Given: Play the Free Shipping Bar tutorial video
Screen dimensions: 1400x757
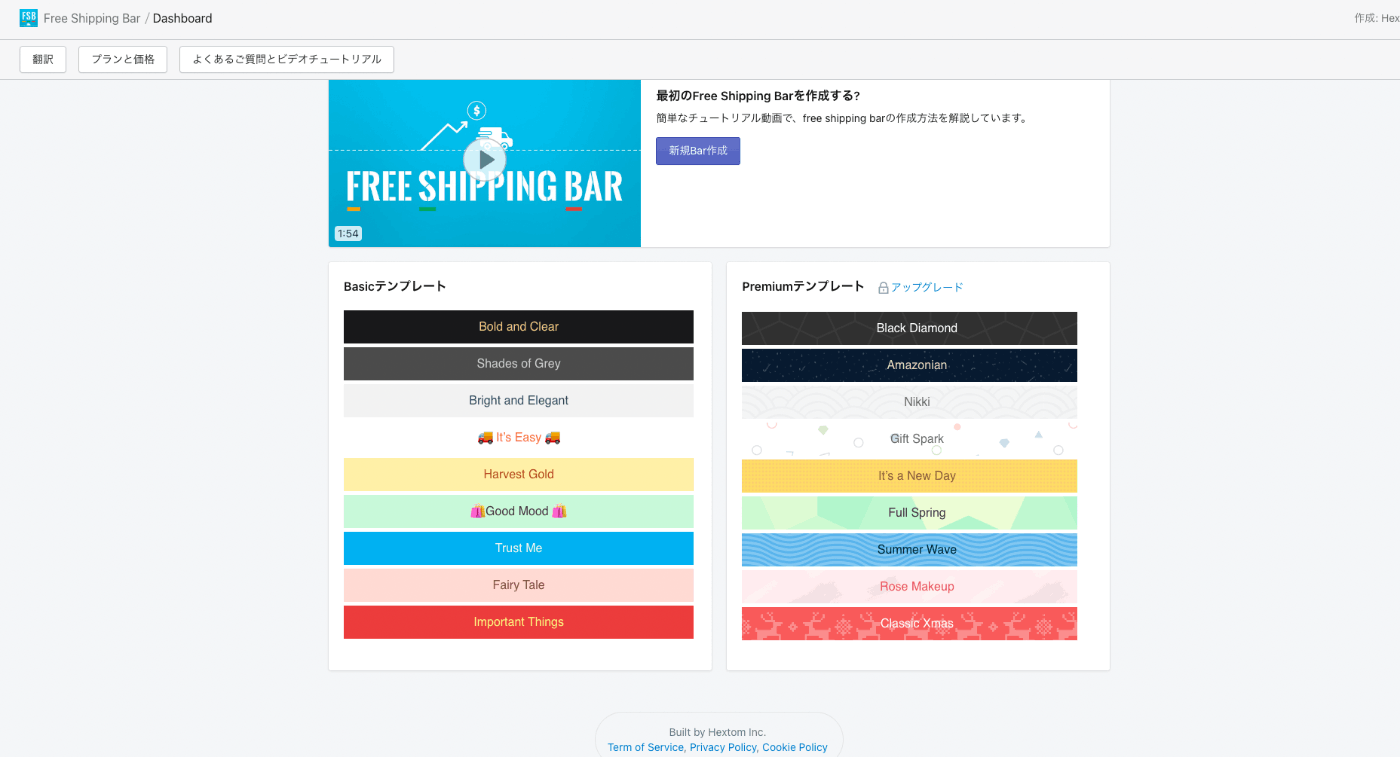Looking at the screenshot, I should click(485, 160).
